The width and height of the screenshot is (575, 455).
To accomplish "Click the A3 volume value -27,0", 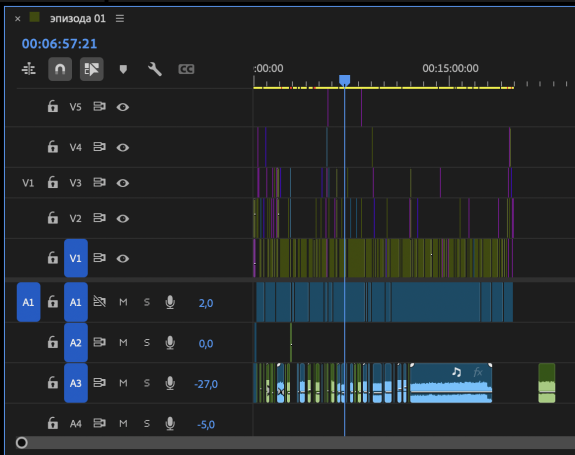I will (x=206, y=384).
